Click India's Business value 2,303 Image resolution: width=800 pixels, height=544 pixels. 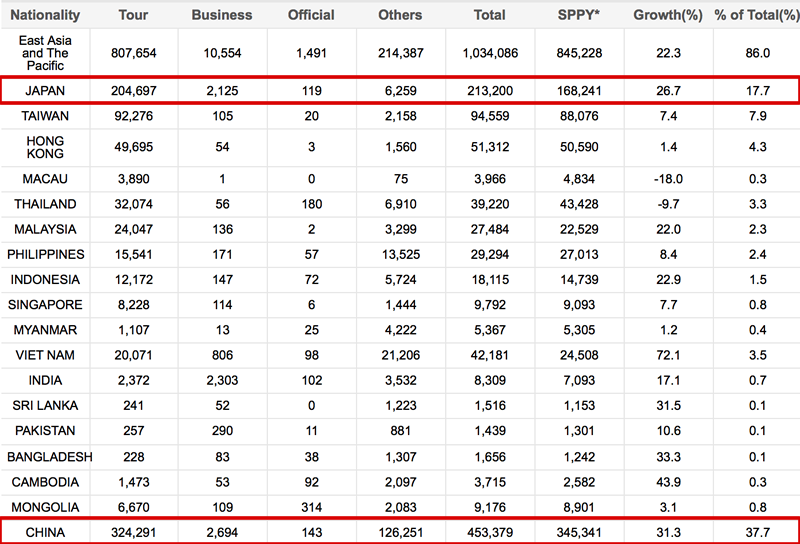(x=222, y=380)
